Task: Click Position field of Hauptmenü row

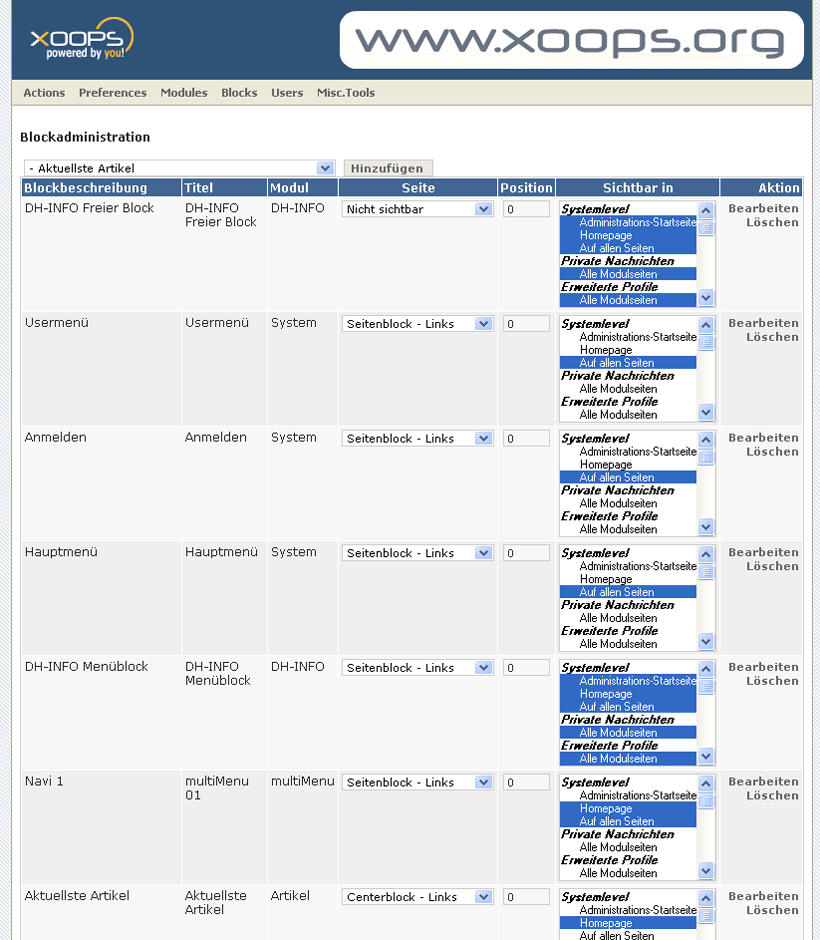Action: (x=526, y=553)
